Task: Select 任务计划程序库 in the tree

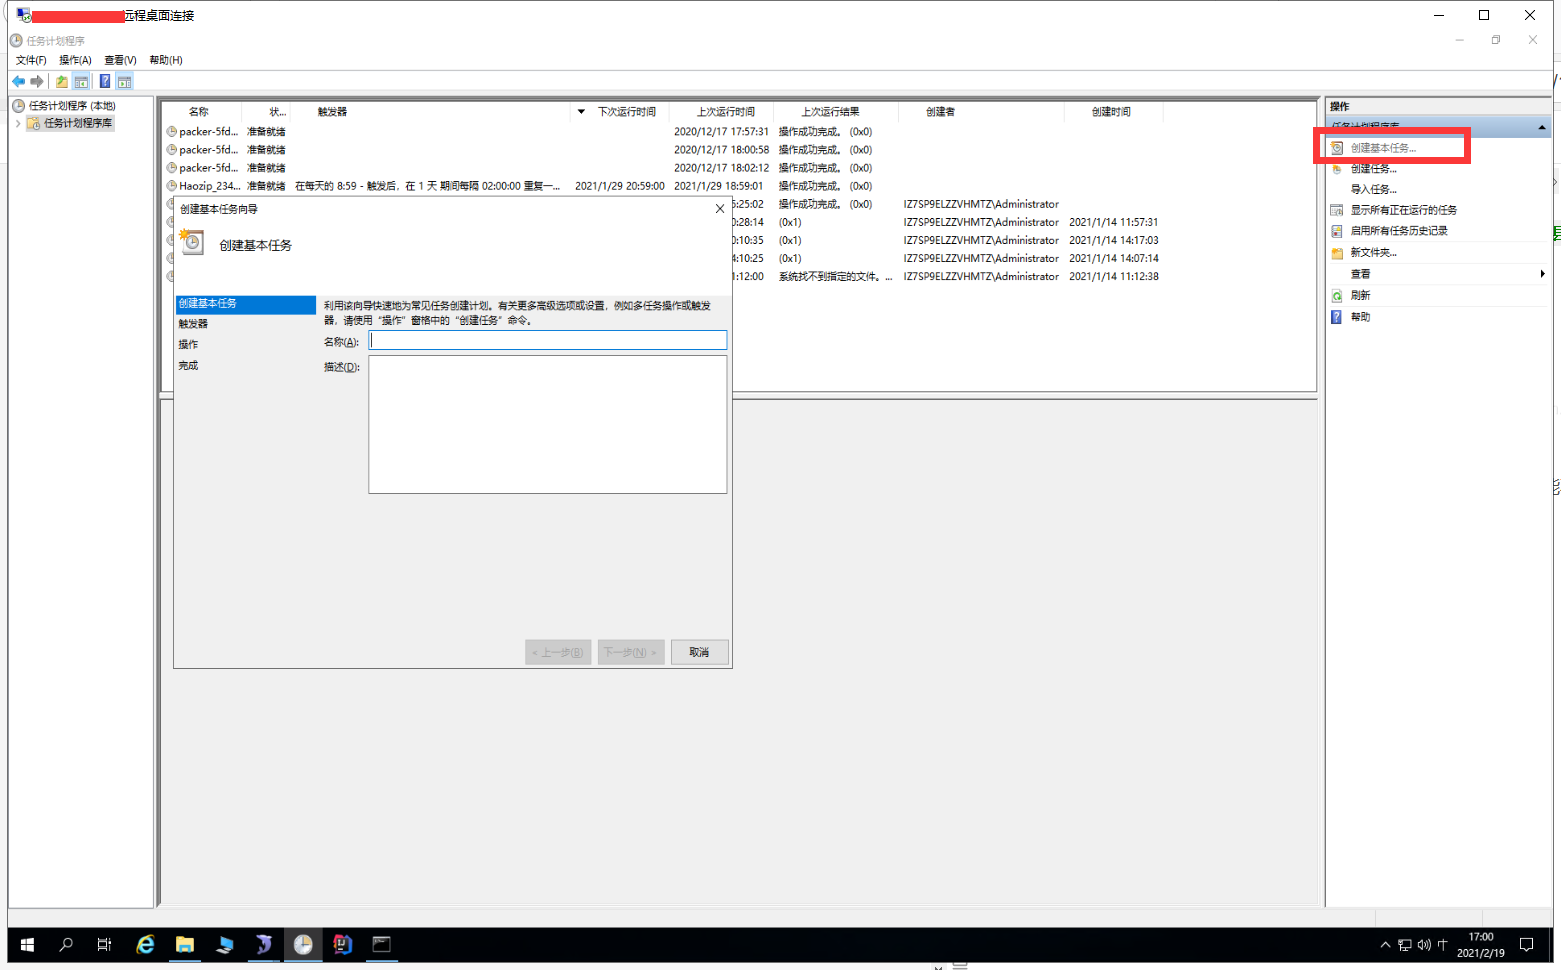Action: point(78,123)
